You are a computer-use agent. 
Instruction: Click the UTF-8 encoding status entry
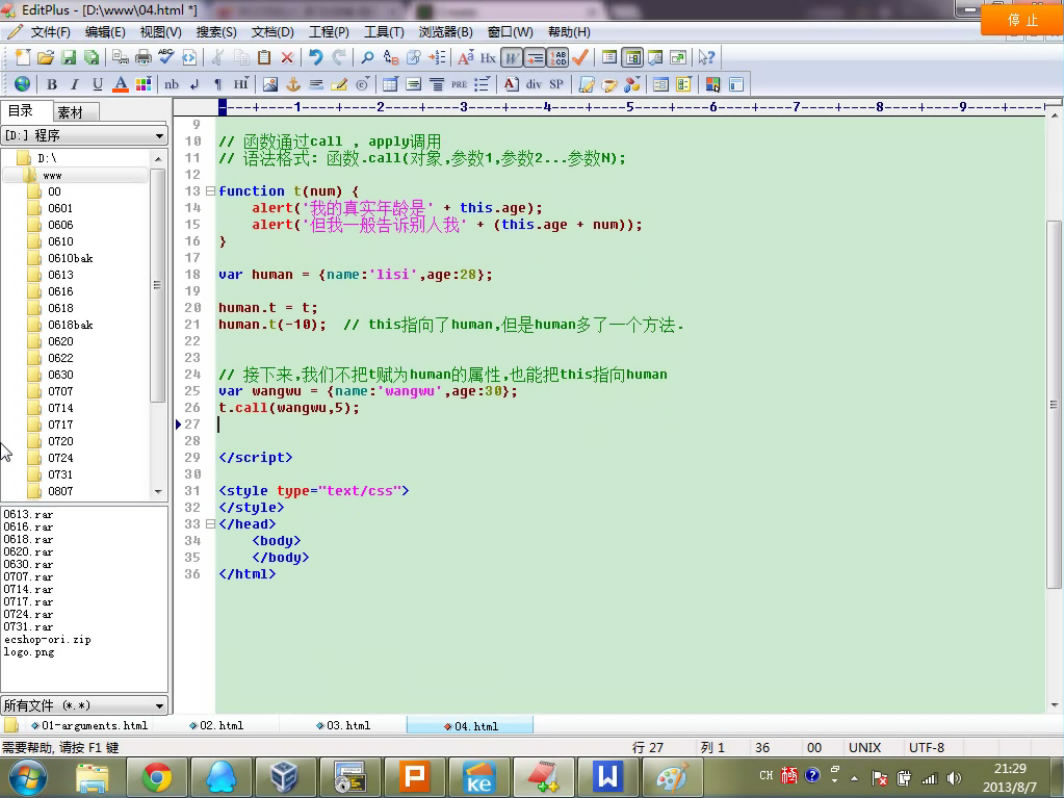coord(926,747)
